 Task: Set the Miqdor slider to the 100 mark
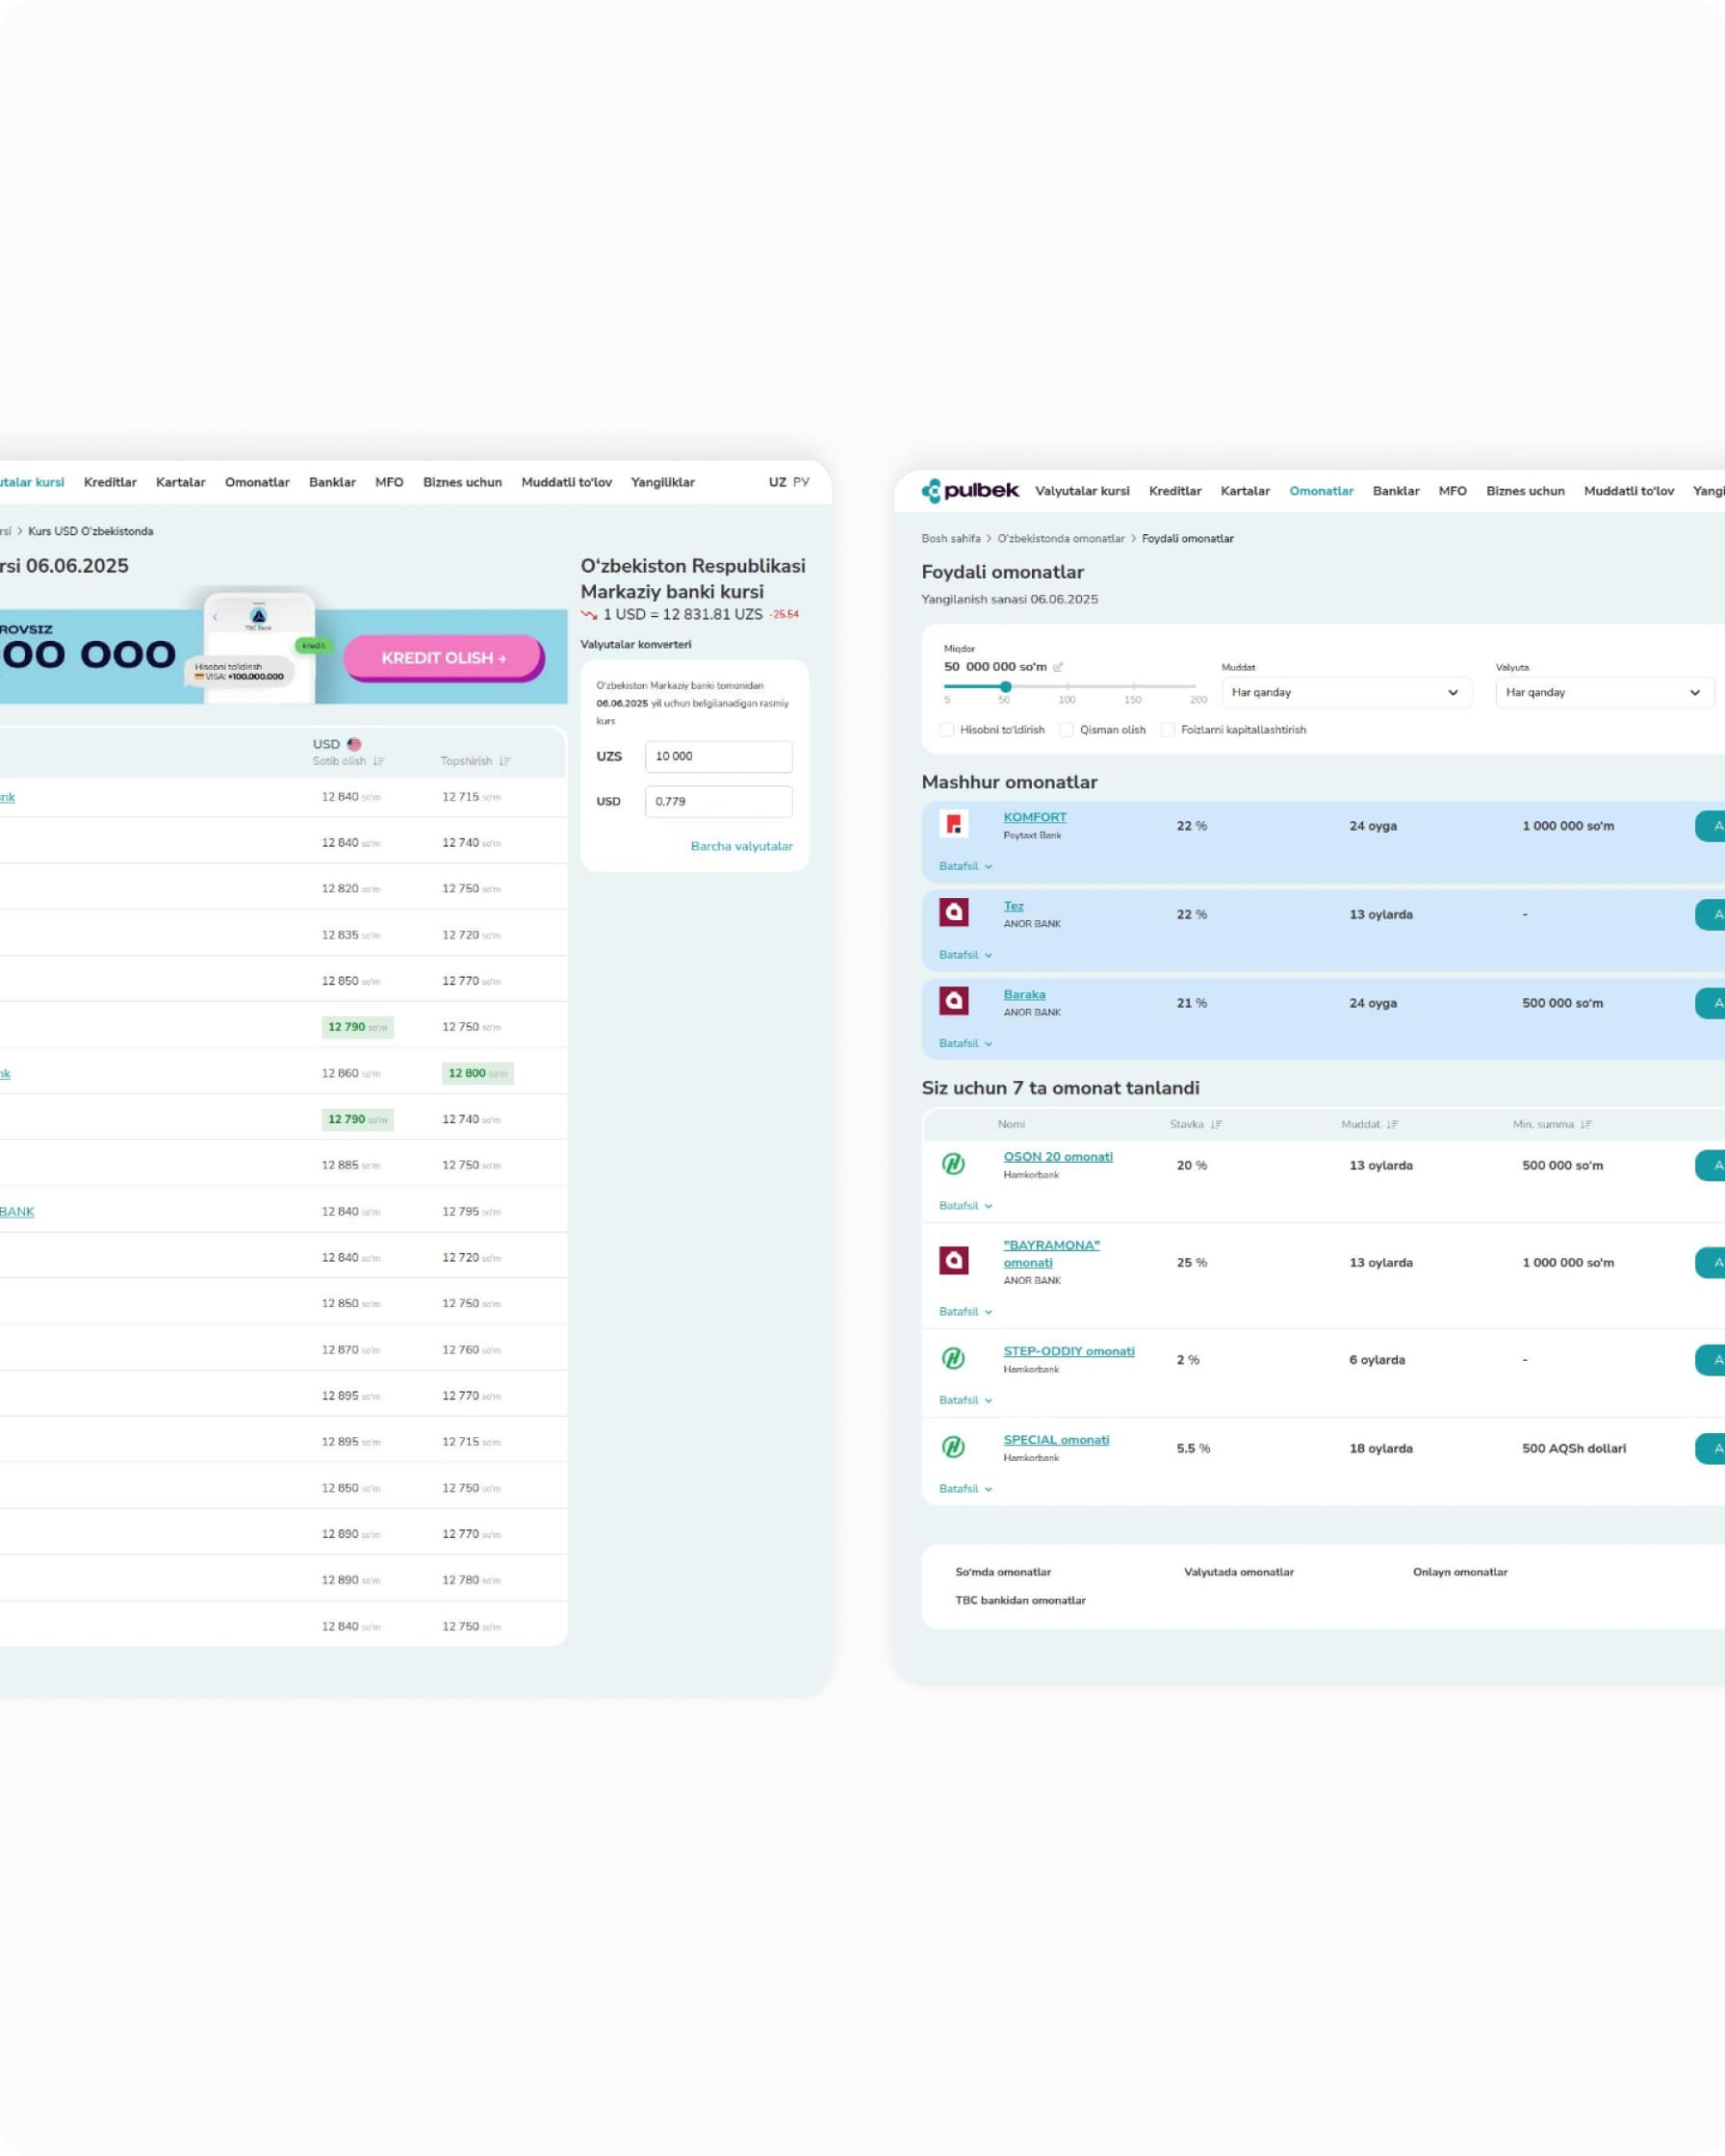pyautogui.click(x=1068, y=687)
